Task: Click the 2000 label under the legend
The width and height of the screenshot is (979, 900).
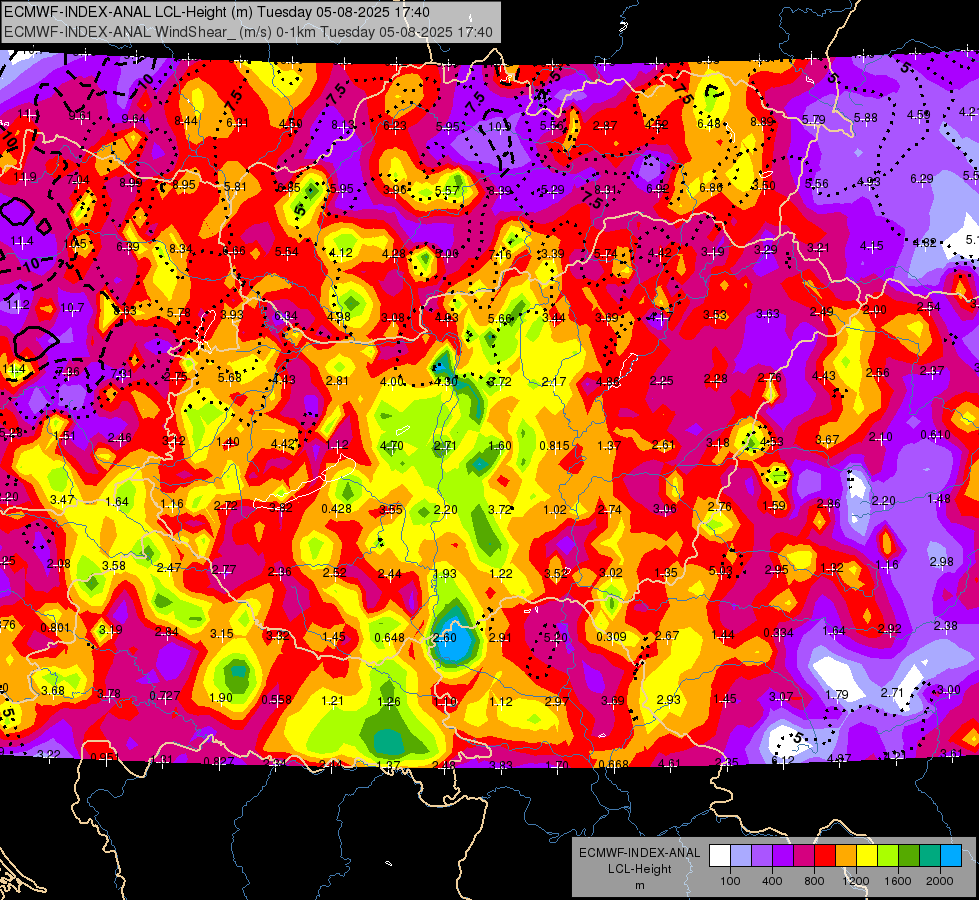Action: click(940, 881)
